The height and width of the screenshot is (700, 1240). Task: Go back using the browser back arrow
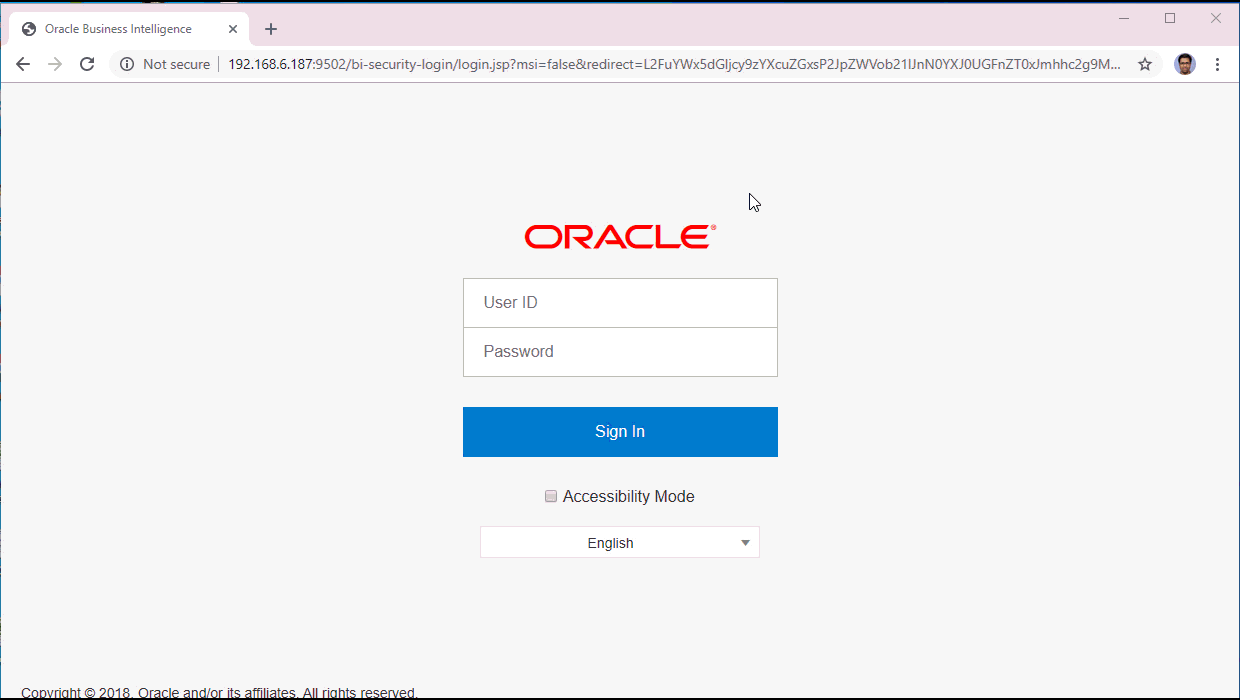[x=23, y=64]
